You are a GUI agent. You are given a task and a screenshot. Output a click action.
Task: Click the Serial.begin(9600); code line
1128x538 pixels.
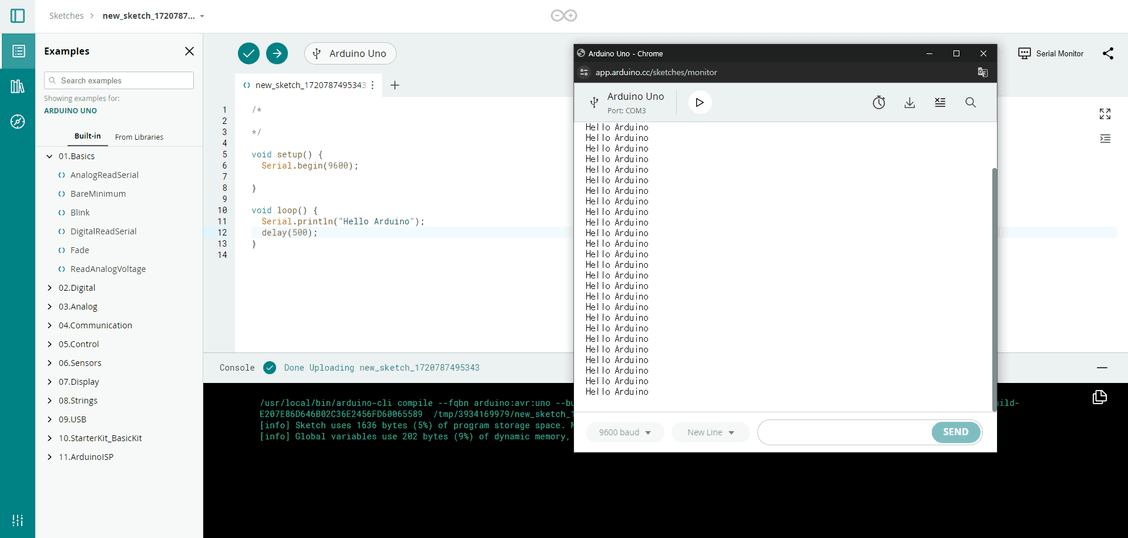point(309,165)
